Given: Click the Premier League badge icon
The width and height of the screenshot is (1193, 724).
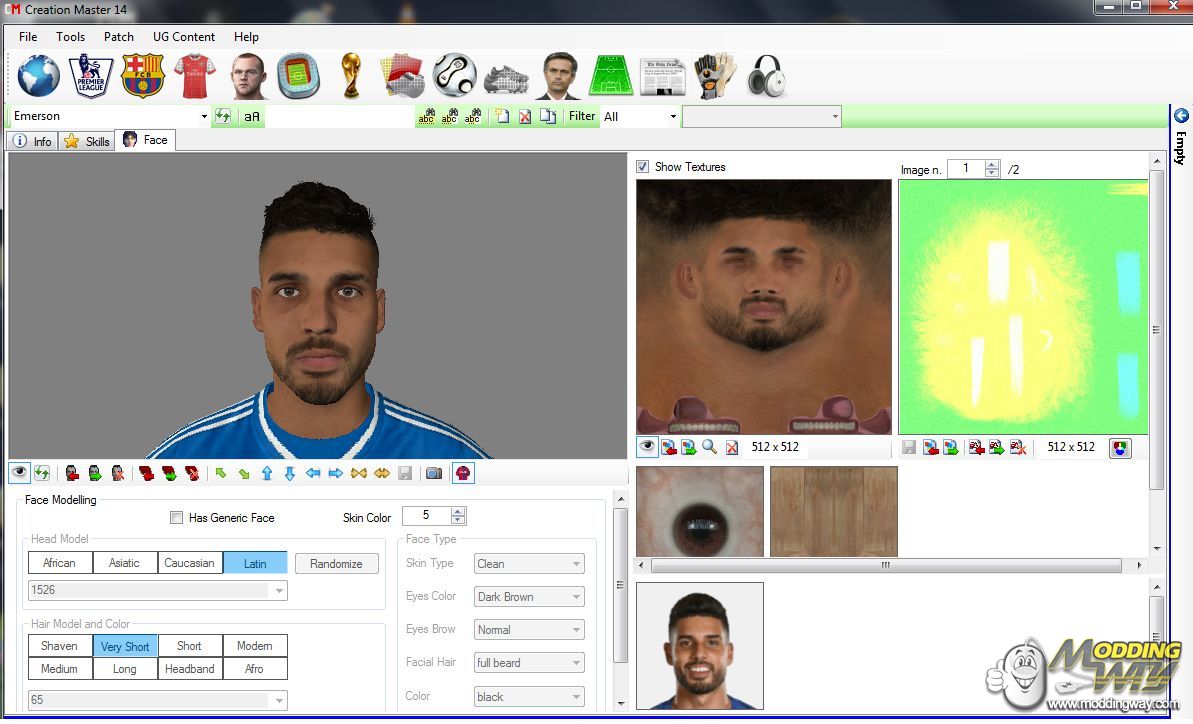Looking at the screenshot, I should (90, 76).
